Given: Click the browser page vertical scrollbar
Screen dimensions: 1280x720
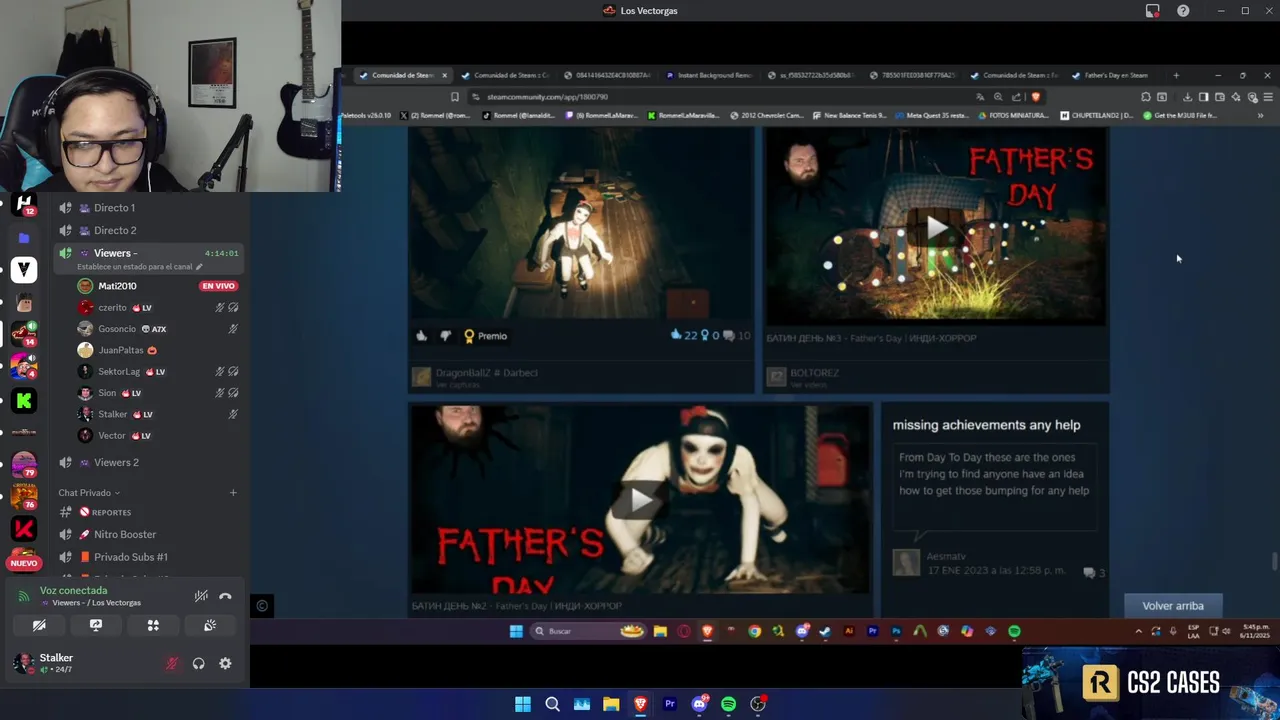Looking at the screenshot, I should [1273, 562].
